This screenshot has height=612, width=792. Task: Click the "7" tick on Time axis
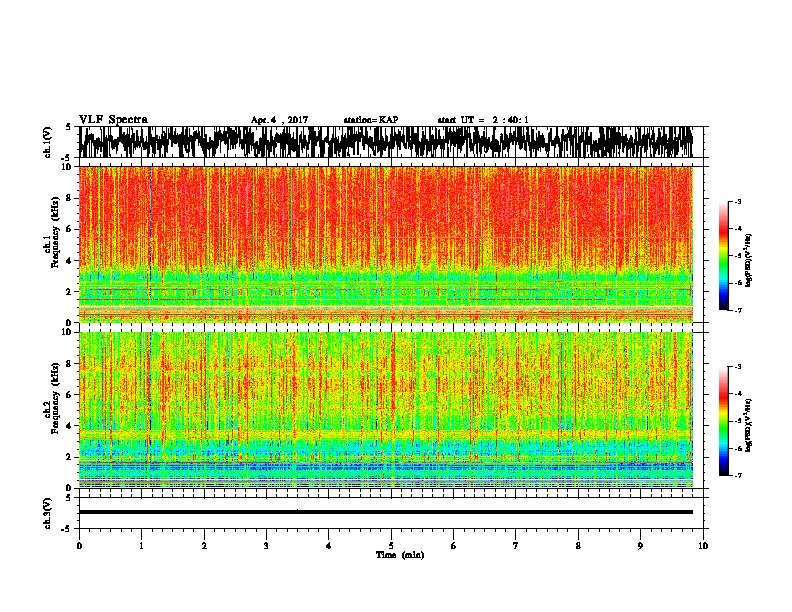(516, 546)
